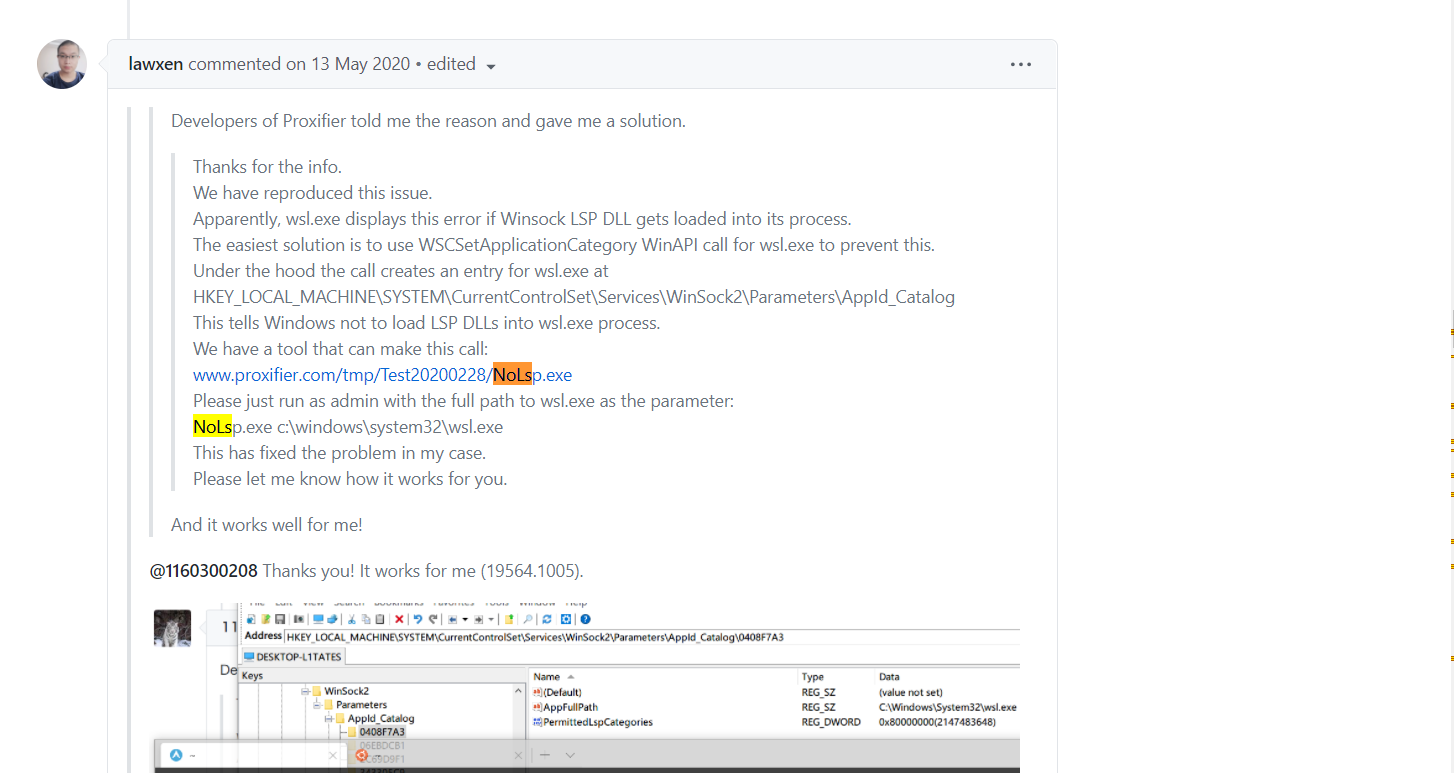Click the yellow highlighted NoLs search match

point(212,427)
